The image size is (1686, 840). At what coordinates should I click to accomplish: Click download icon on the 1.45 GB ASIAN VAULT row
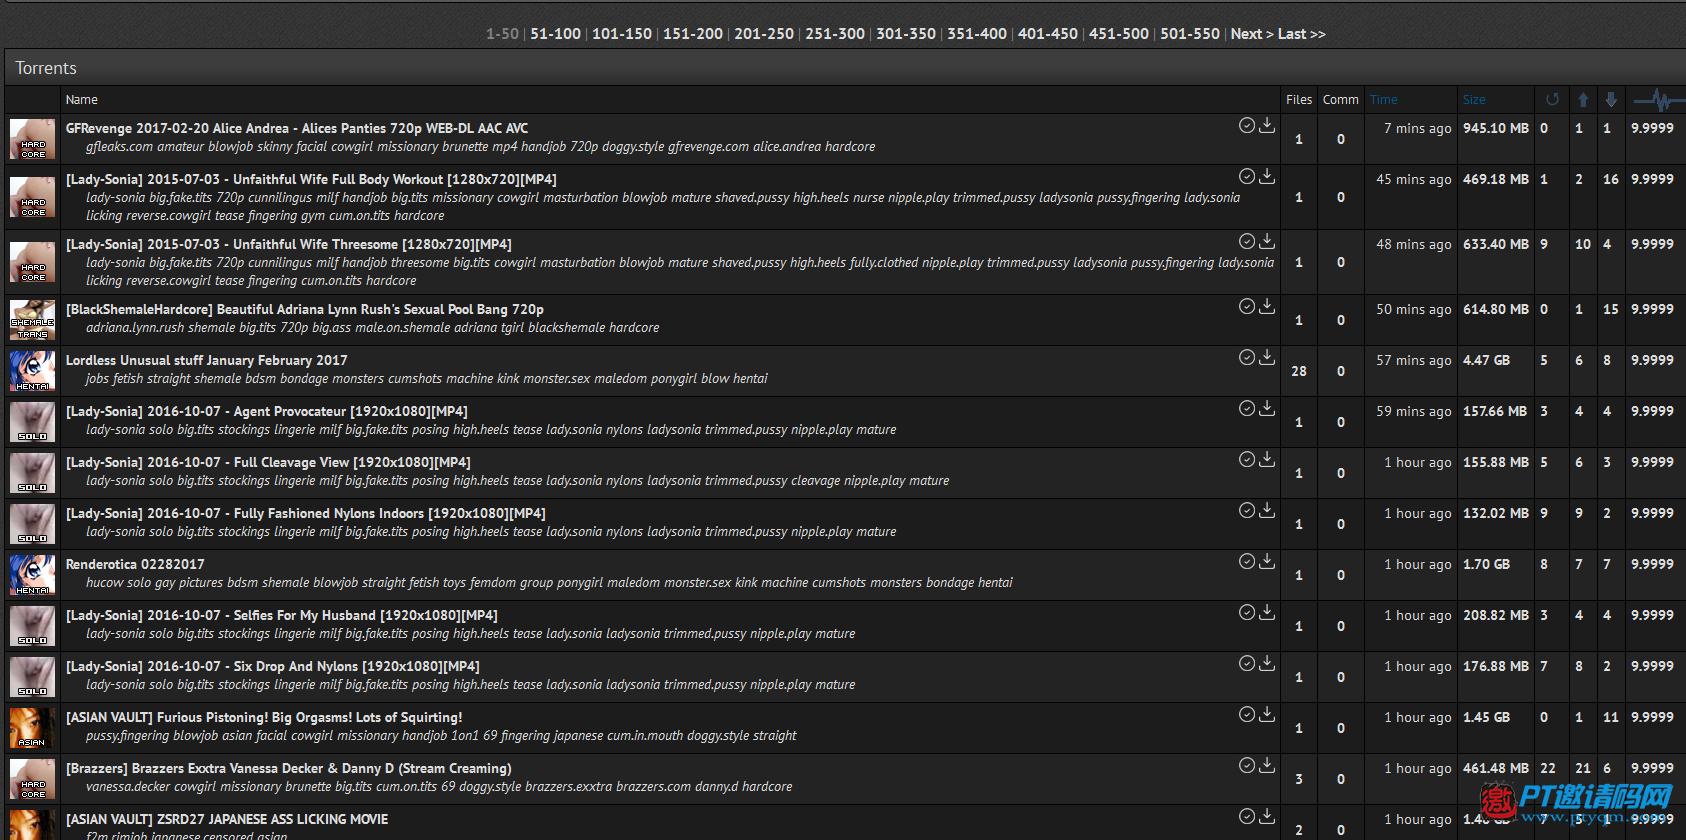(x=1267, y=714)
